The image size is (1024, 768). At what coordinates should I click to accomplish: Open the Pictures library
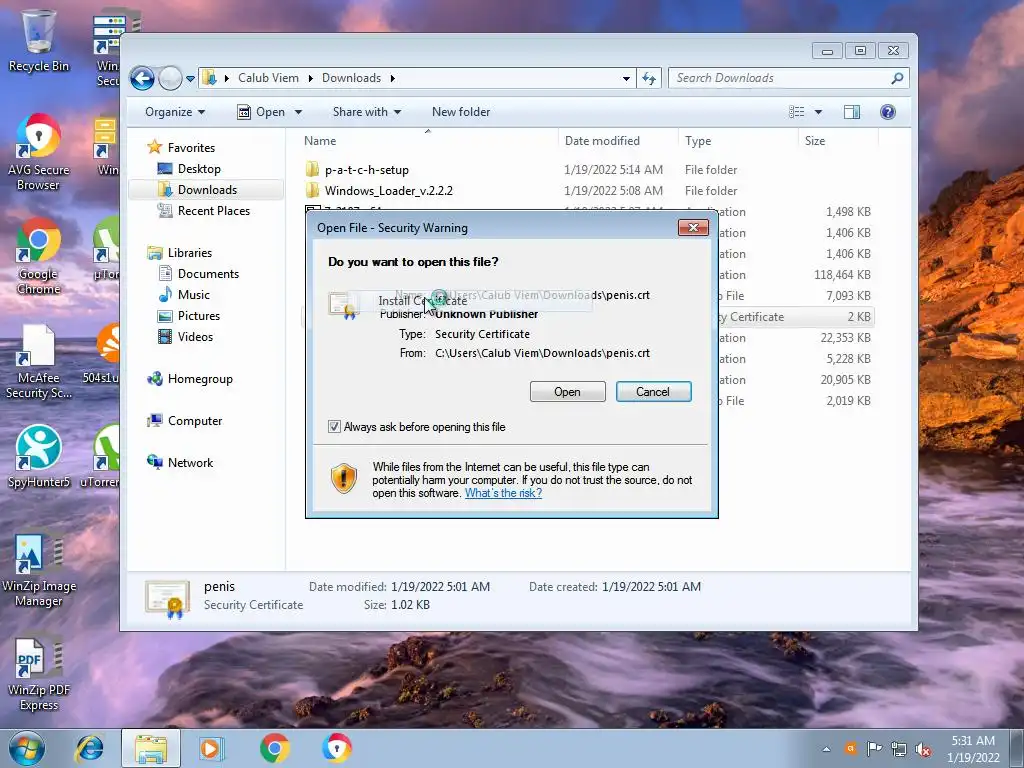coord(199,315)
